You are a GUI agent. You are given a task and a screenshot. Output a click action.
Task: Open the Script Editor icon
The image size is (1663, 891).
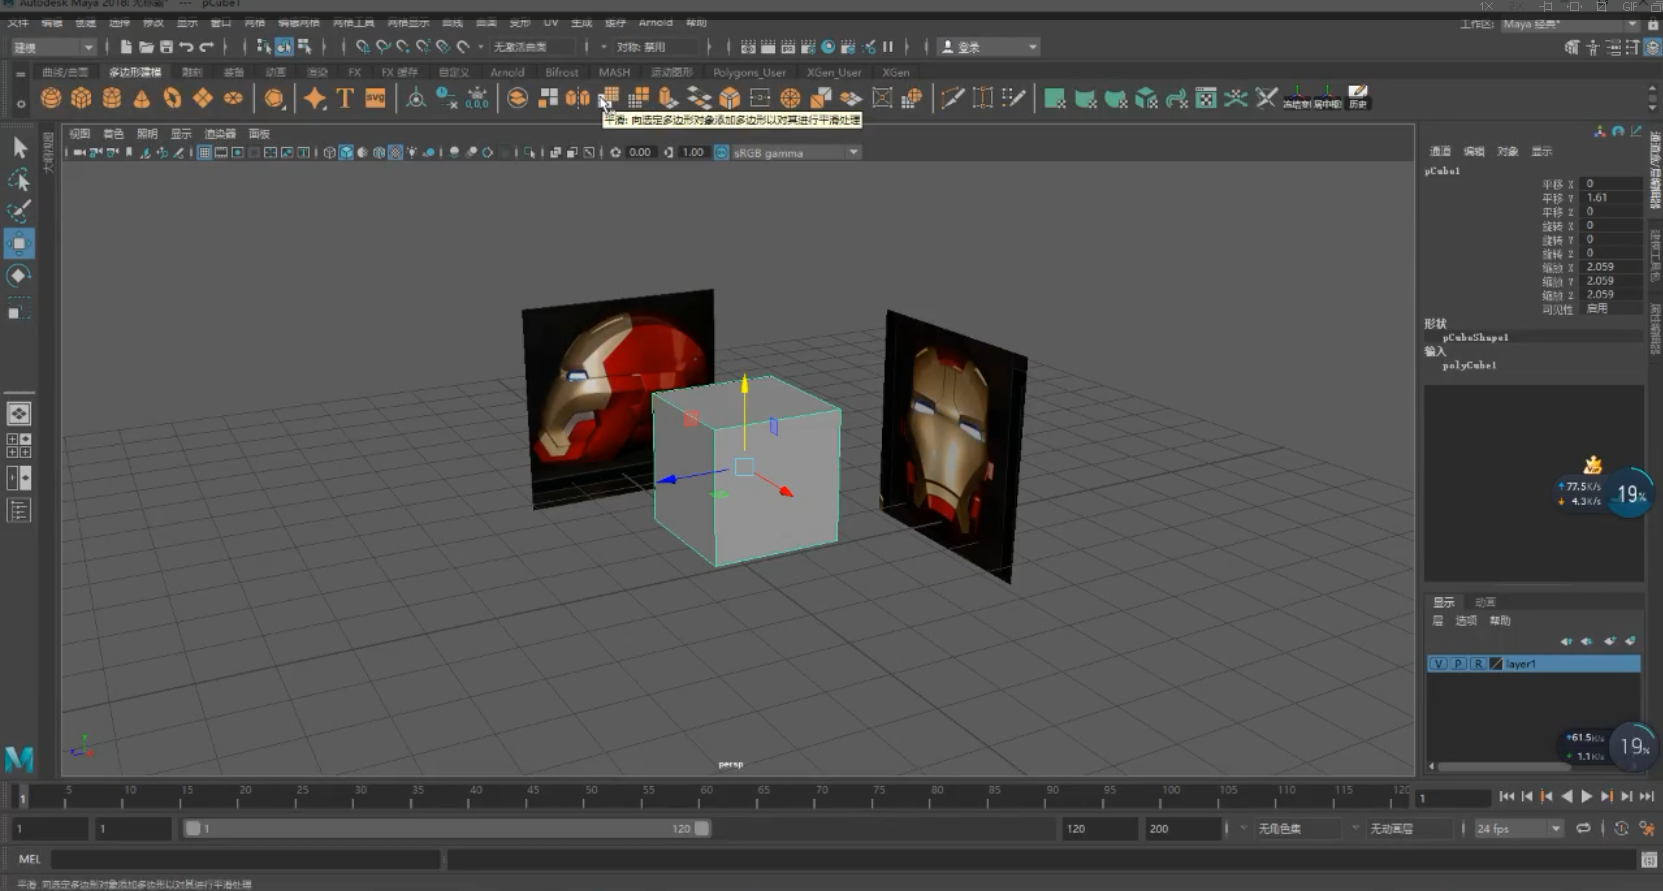tap(1649, 859)
